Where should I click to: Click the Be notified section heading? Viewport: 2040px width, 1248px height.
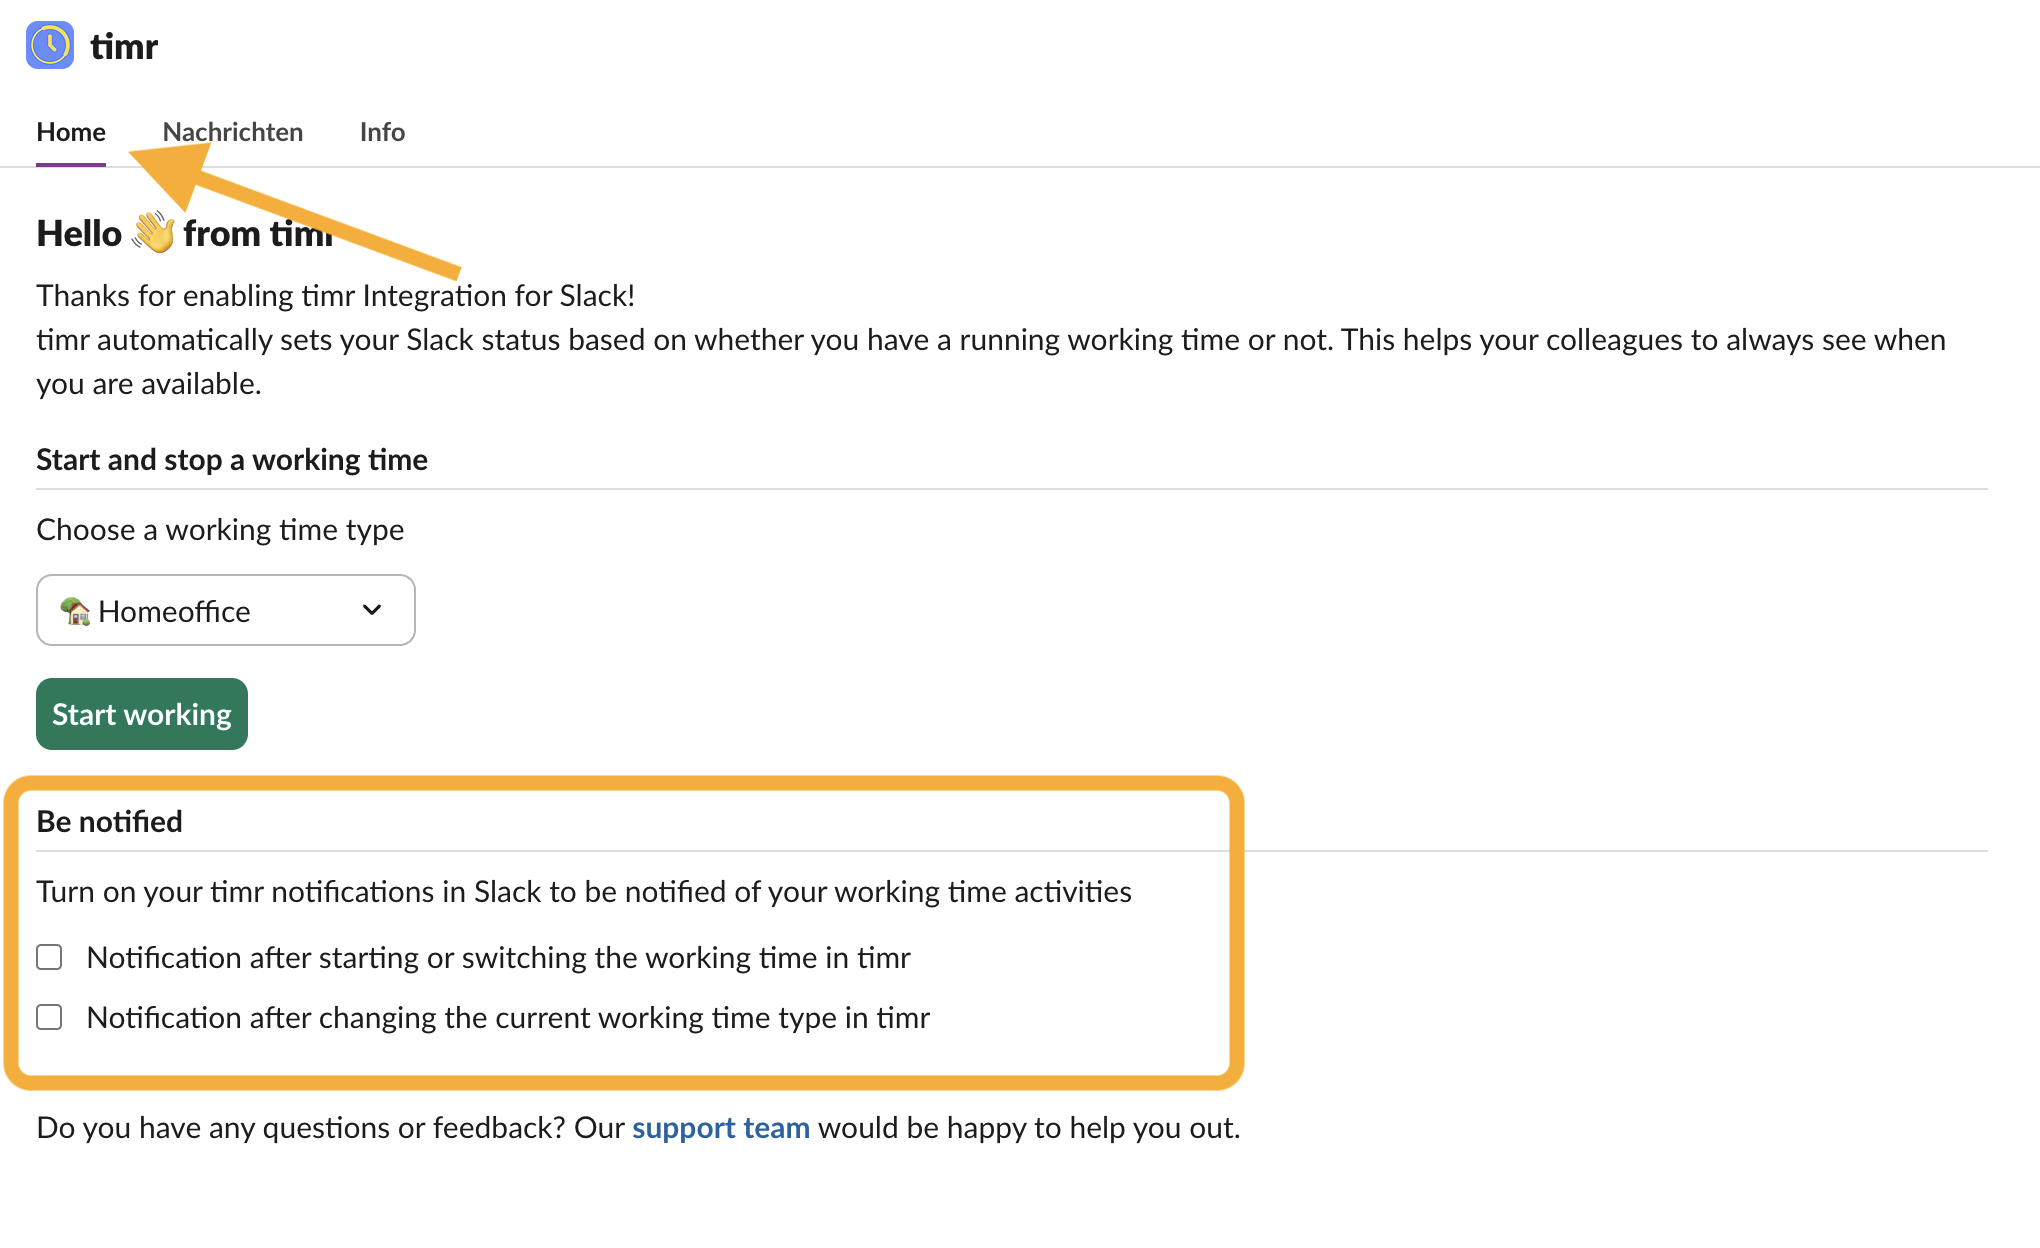pyautogui.click(x=110, y=822)
